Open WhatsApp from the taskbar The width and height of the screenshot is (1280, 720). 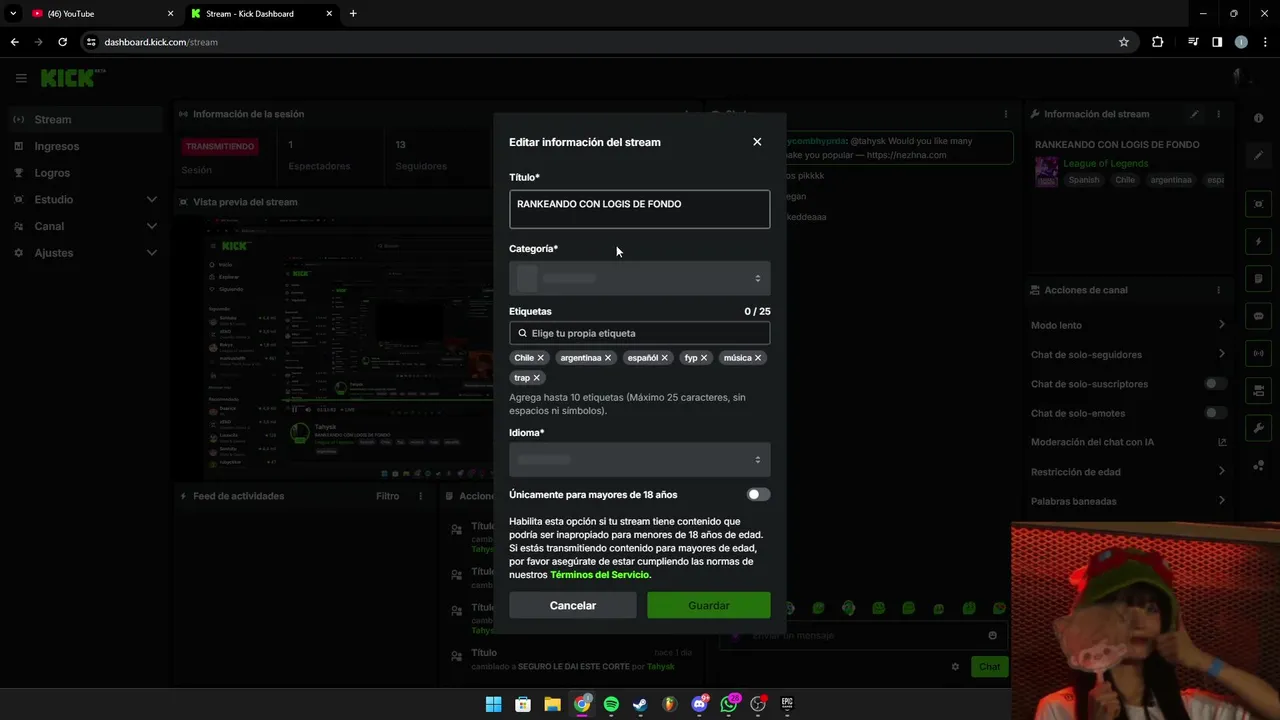[x=729, y=704]
